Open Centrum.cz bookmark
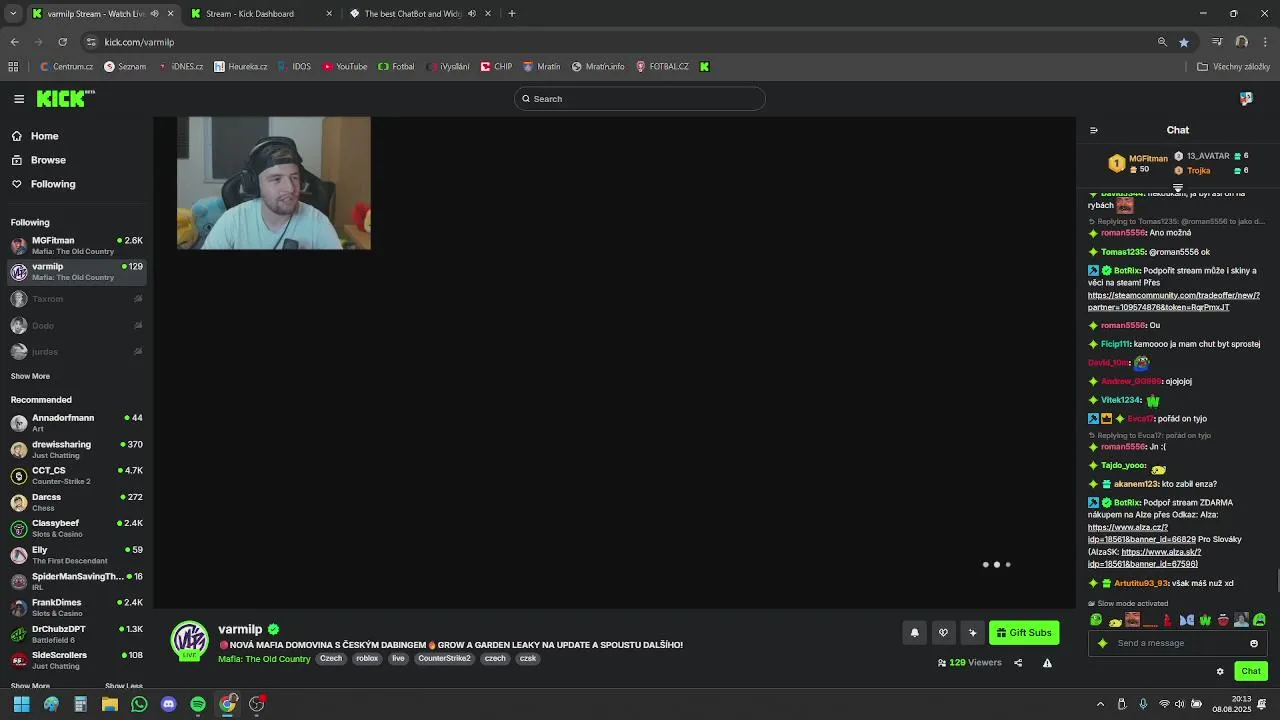Viewport: 1280px width, 720px height. click(x=67, y=67)
